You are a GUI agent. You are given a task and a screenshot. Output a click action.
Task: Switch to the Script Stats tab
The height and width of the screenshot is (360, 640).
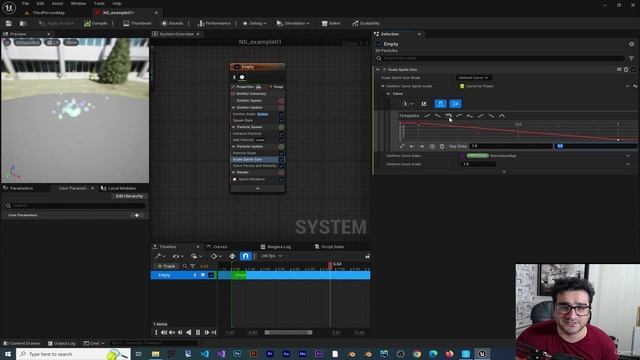pos(330,247)
